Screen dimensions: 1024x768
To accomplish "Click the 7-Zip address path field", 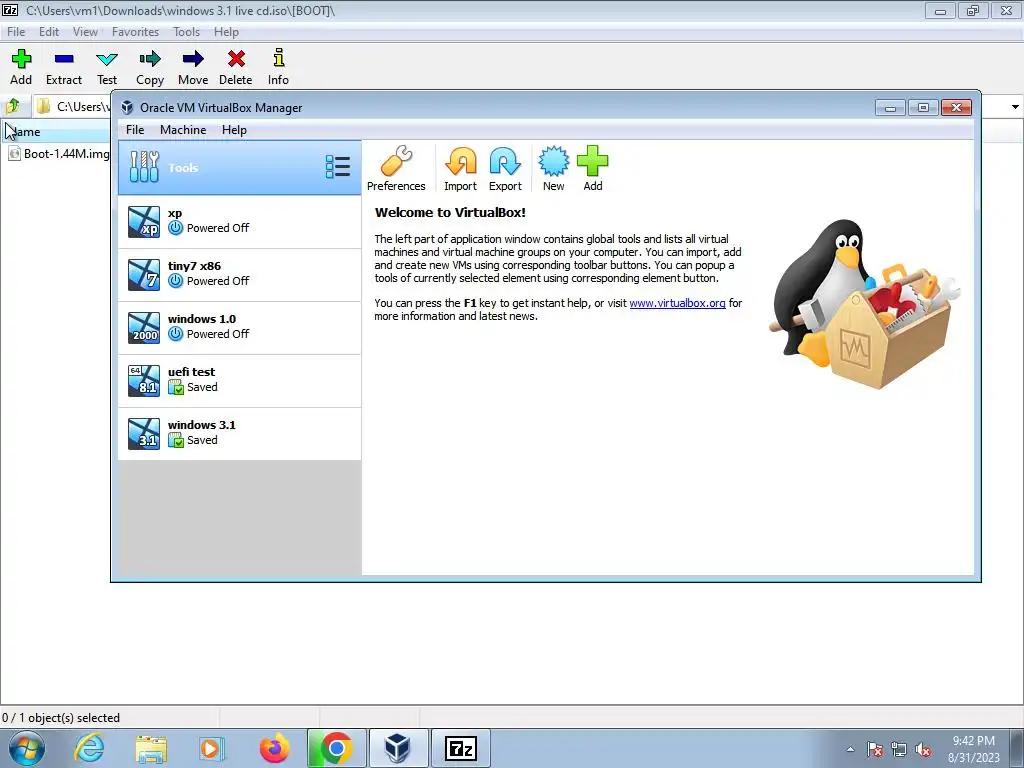I will coord(72,106).
